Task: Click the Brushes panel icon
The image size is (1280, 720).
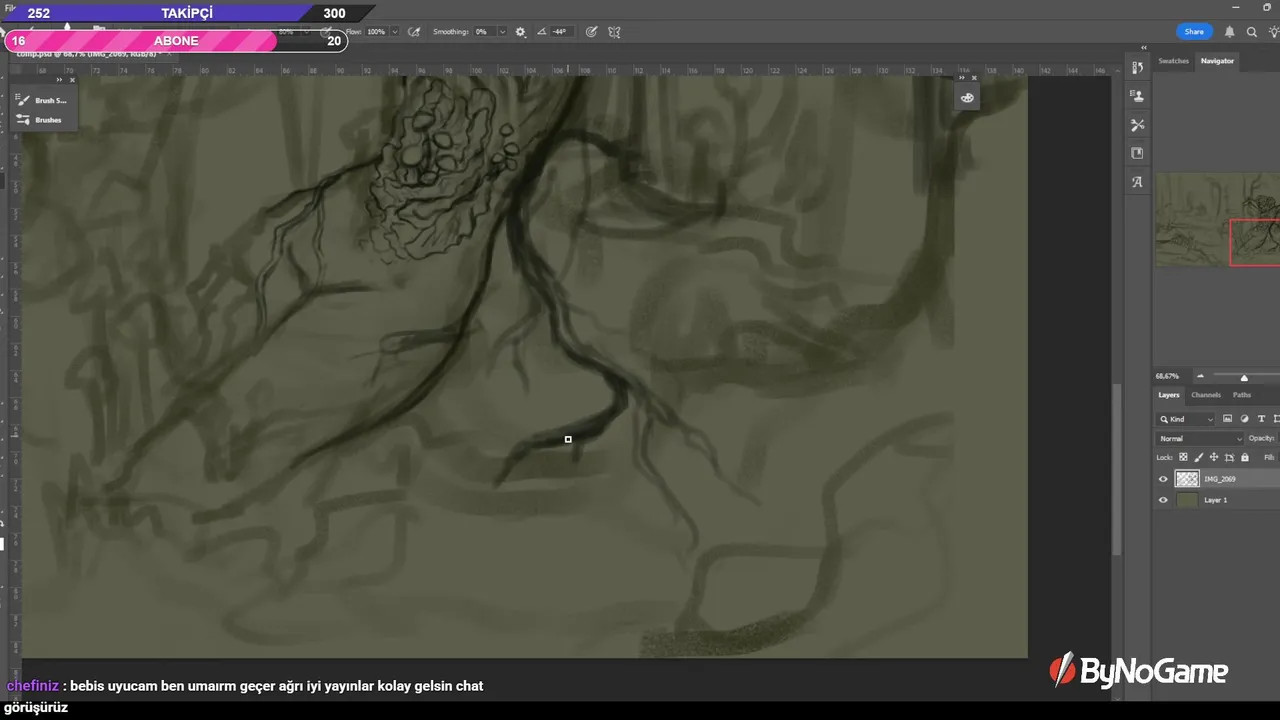Action: [x=23, y=120]
